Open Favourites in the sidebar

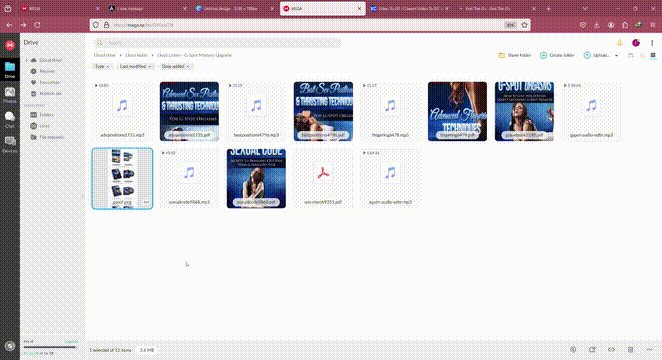click(46, 83)
